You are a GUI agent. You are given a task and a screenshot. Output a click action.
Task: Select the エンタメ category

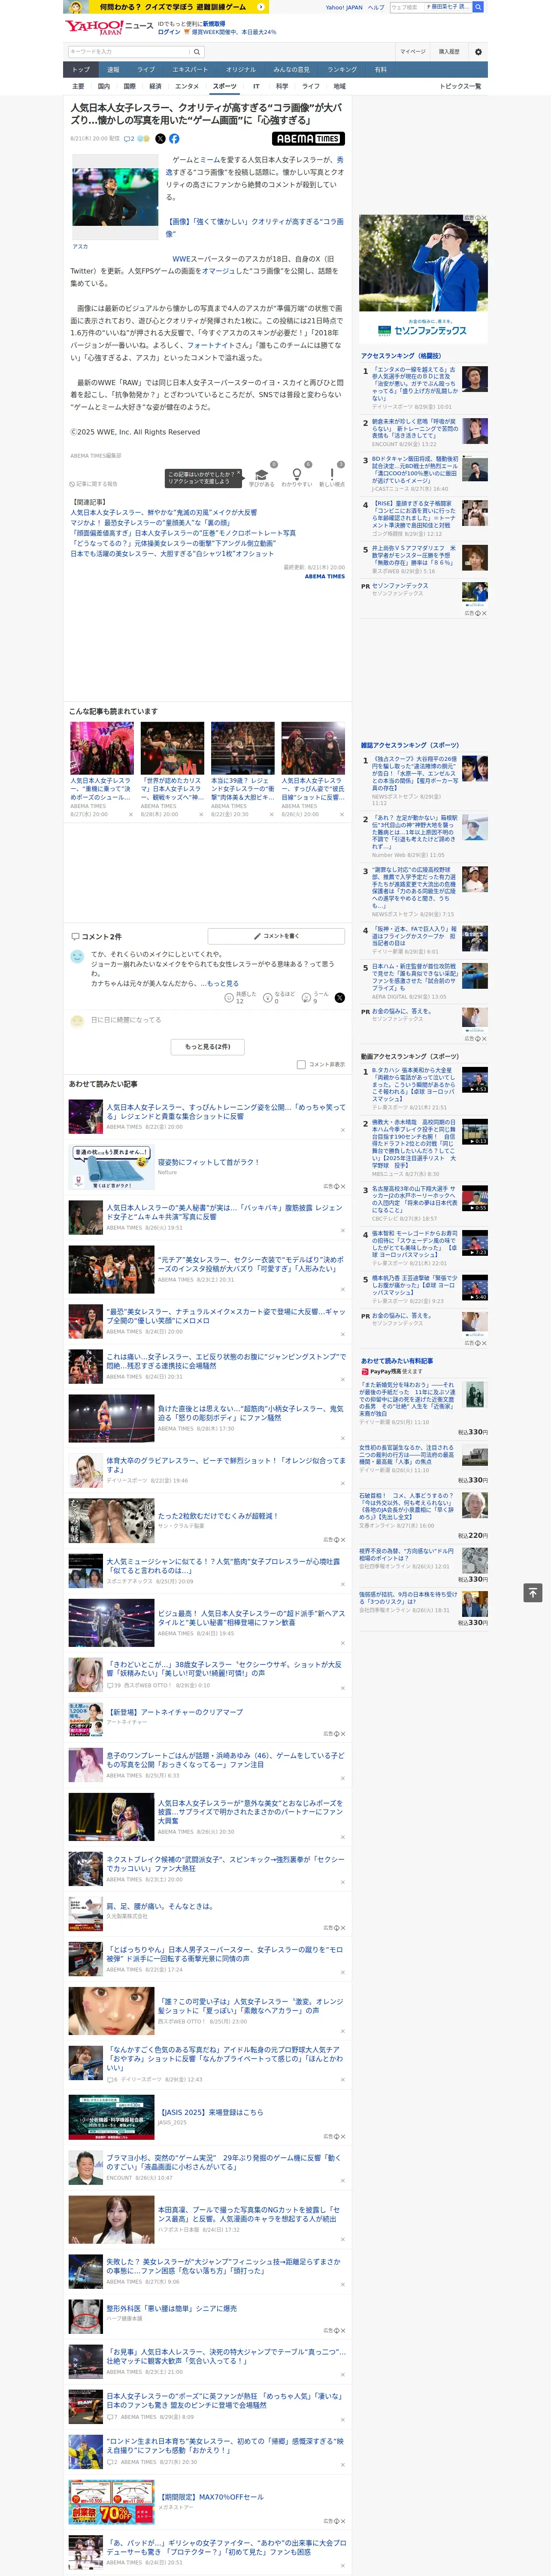coord(187,87)
